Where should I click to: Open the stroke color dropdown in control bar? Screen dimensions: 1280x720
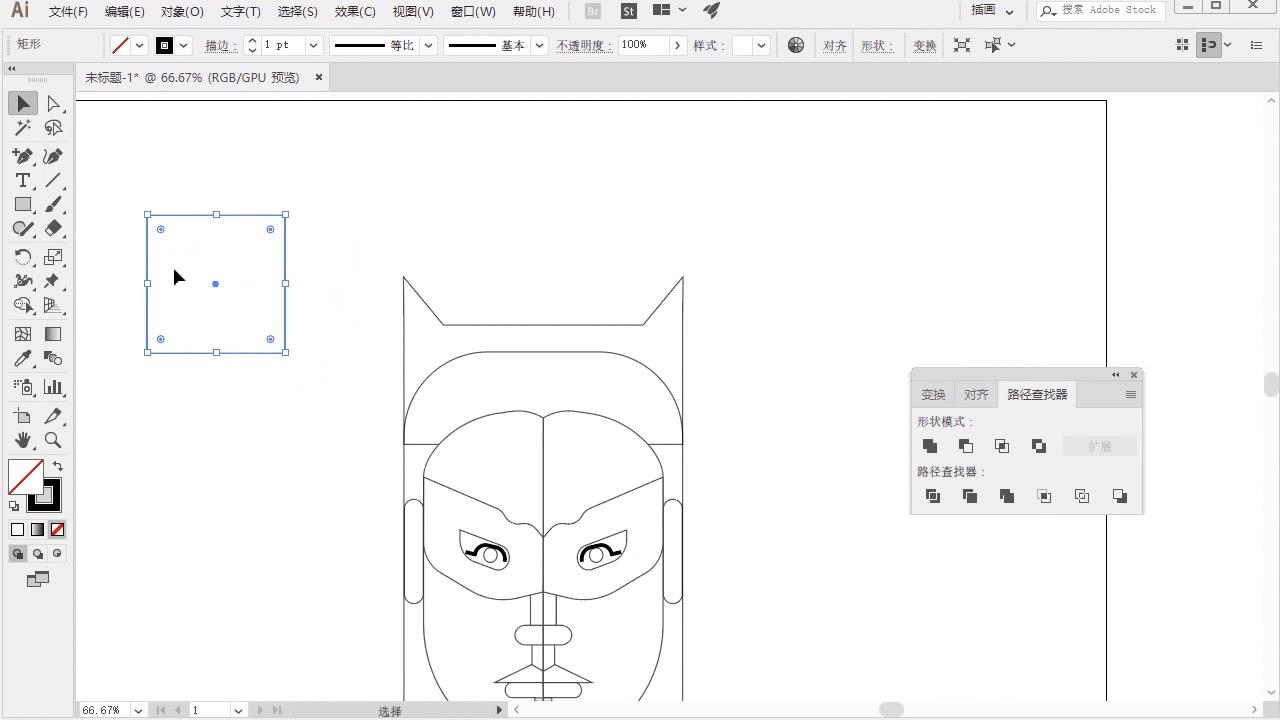click(x=183, y=45)
